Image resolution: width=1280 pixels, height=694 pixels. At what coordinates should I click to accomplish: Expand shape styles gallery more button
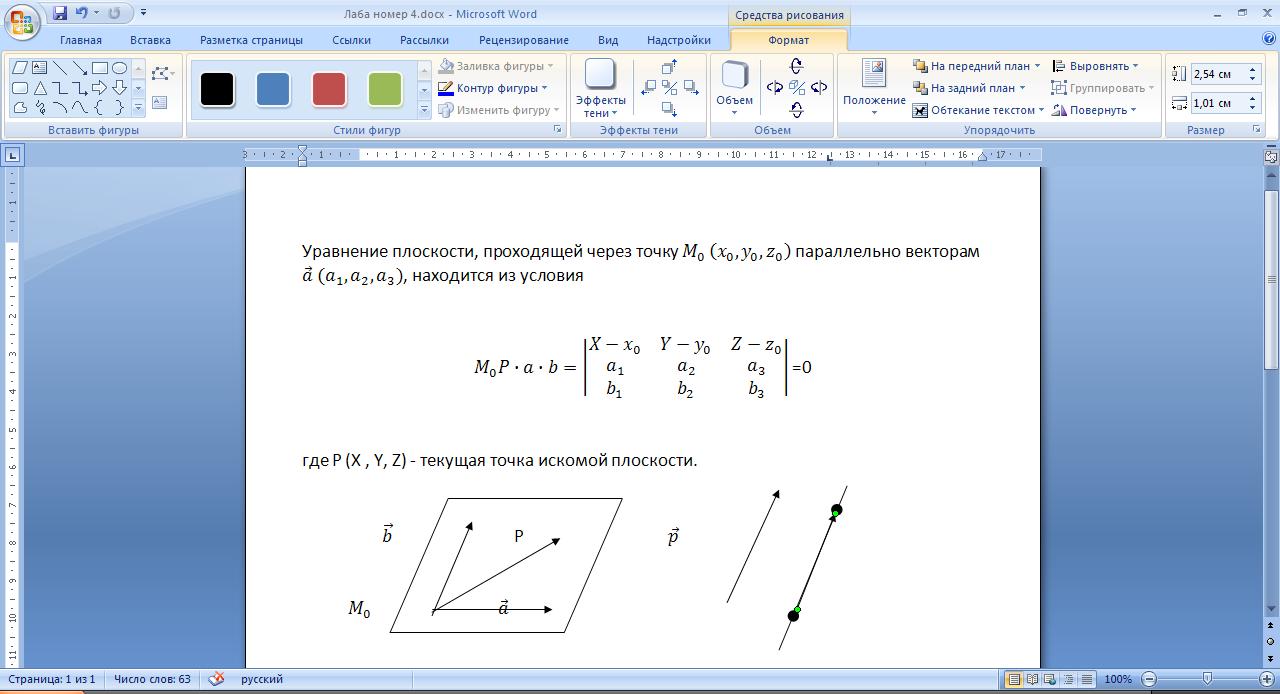tap(424, 109)
